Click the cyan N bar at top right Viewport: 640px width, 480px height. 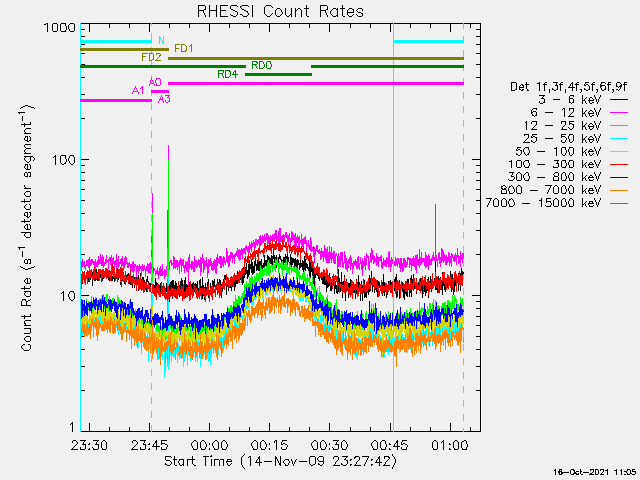tap(429, 41)
